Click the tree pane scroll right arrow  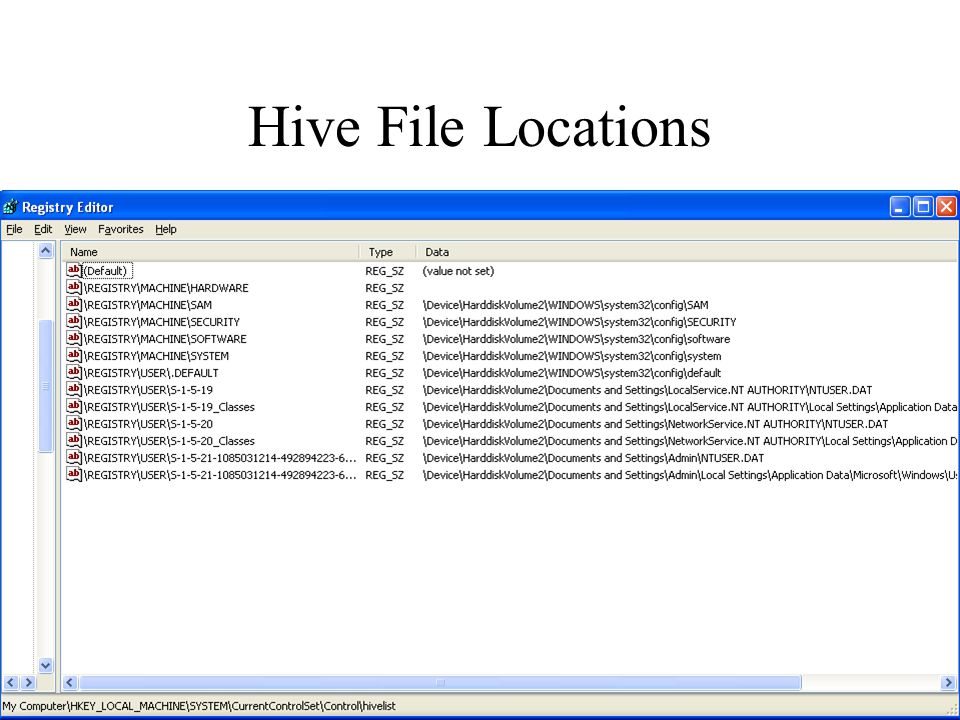[28, 682]
